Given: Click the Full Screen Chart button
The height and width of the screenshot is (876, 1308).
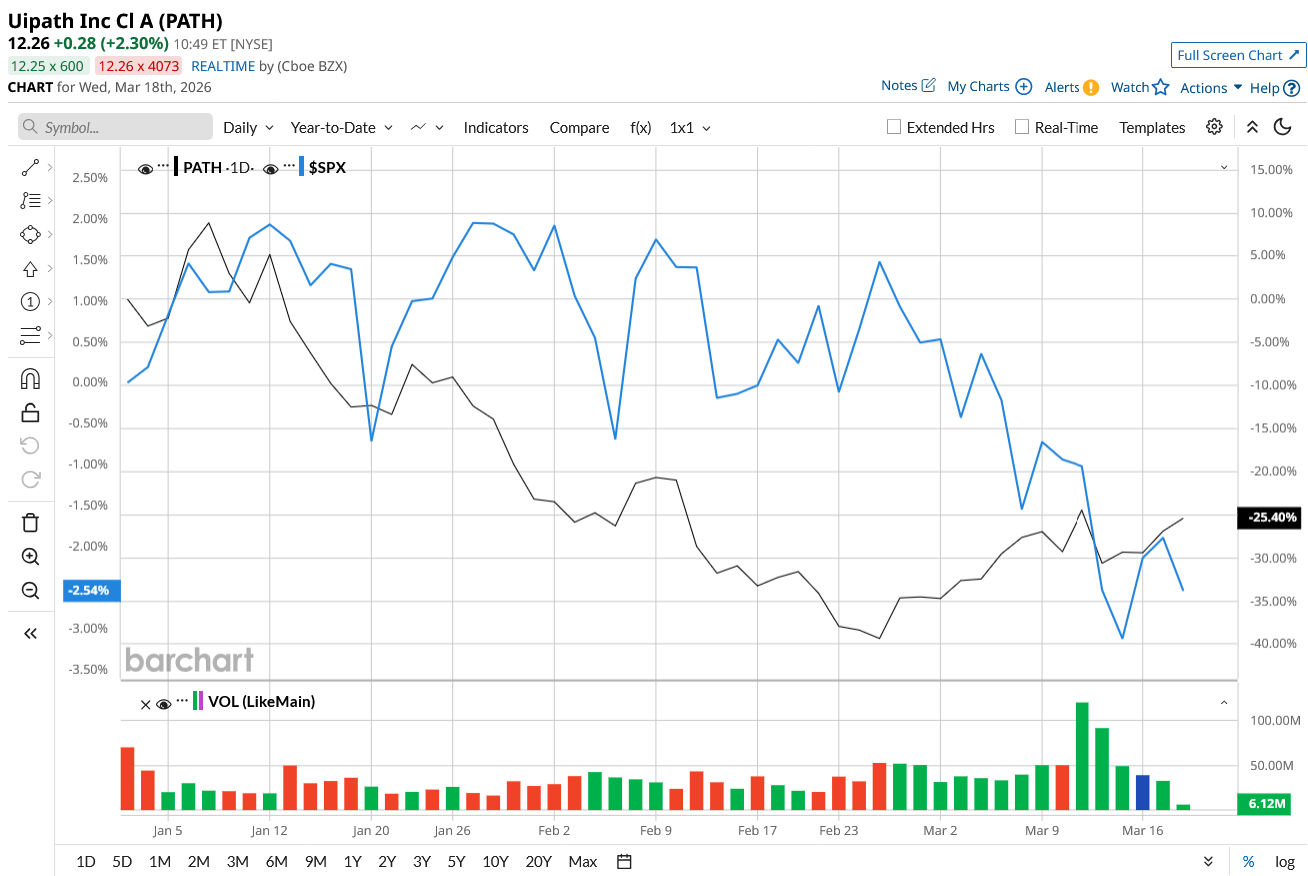Looking at the screenshot, I should [x=1238, y=55].
